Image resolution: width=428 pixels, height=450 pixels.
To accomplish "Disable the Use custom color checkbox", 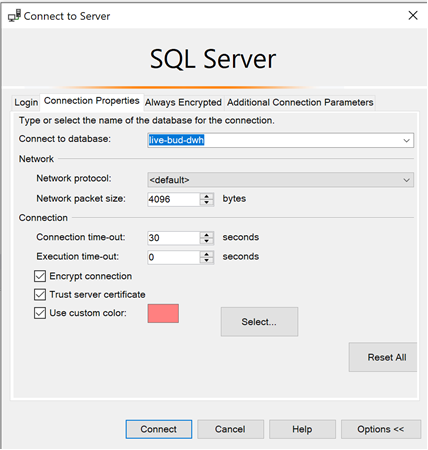I will [x=40, y=313].
